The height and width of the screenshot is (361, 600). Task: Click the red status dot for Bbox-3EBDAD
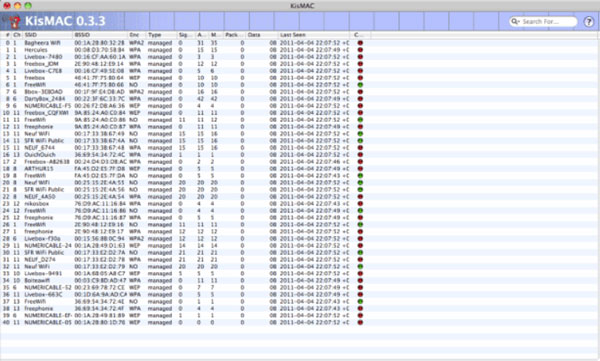click(360, 92)
